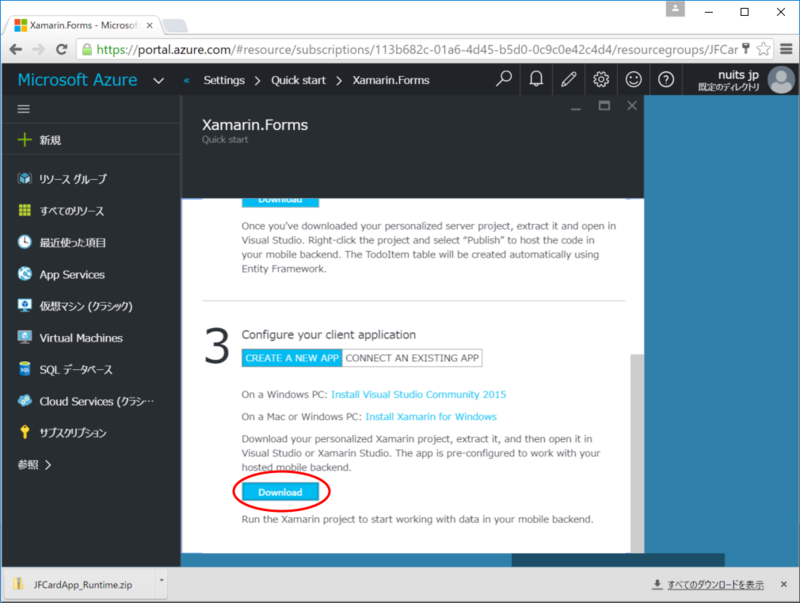This screenshot has height=603, width=800.
Task: Go to Settings breadcrumb
Action: 224,80
